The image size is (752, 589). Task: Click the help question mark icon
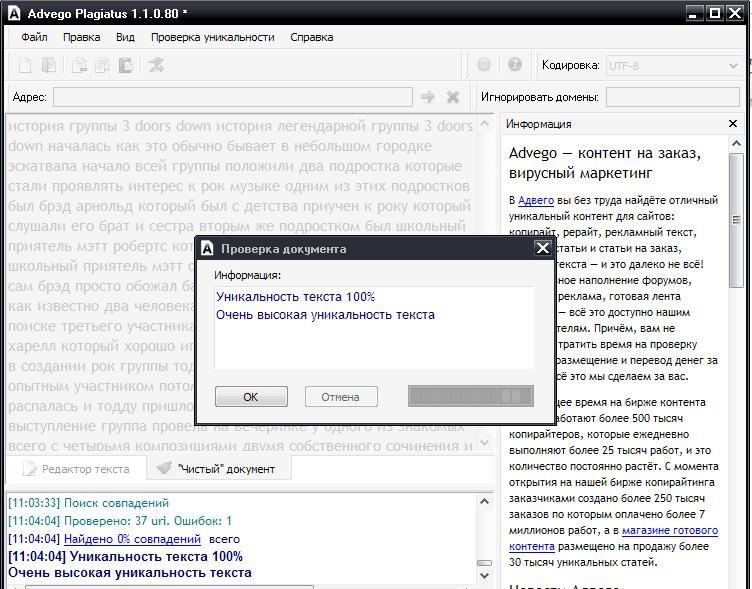(x=515, y=64)
